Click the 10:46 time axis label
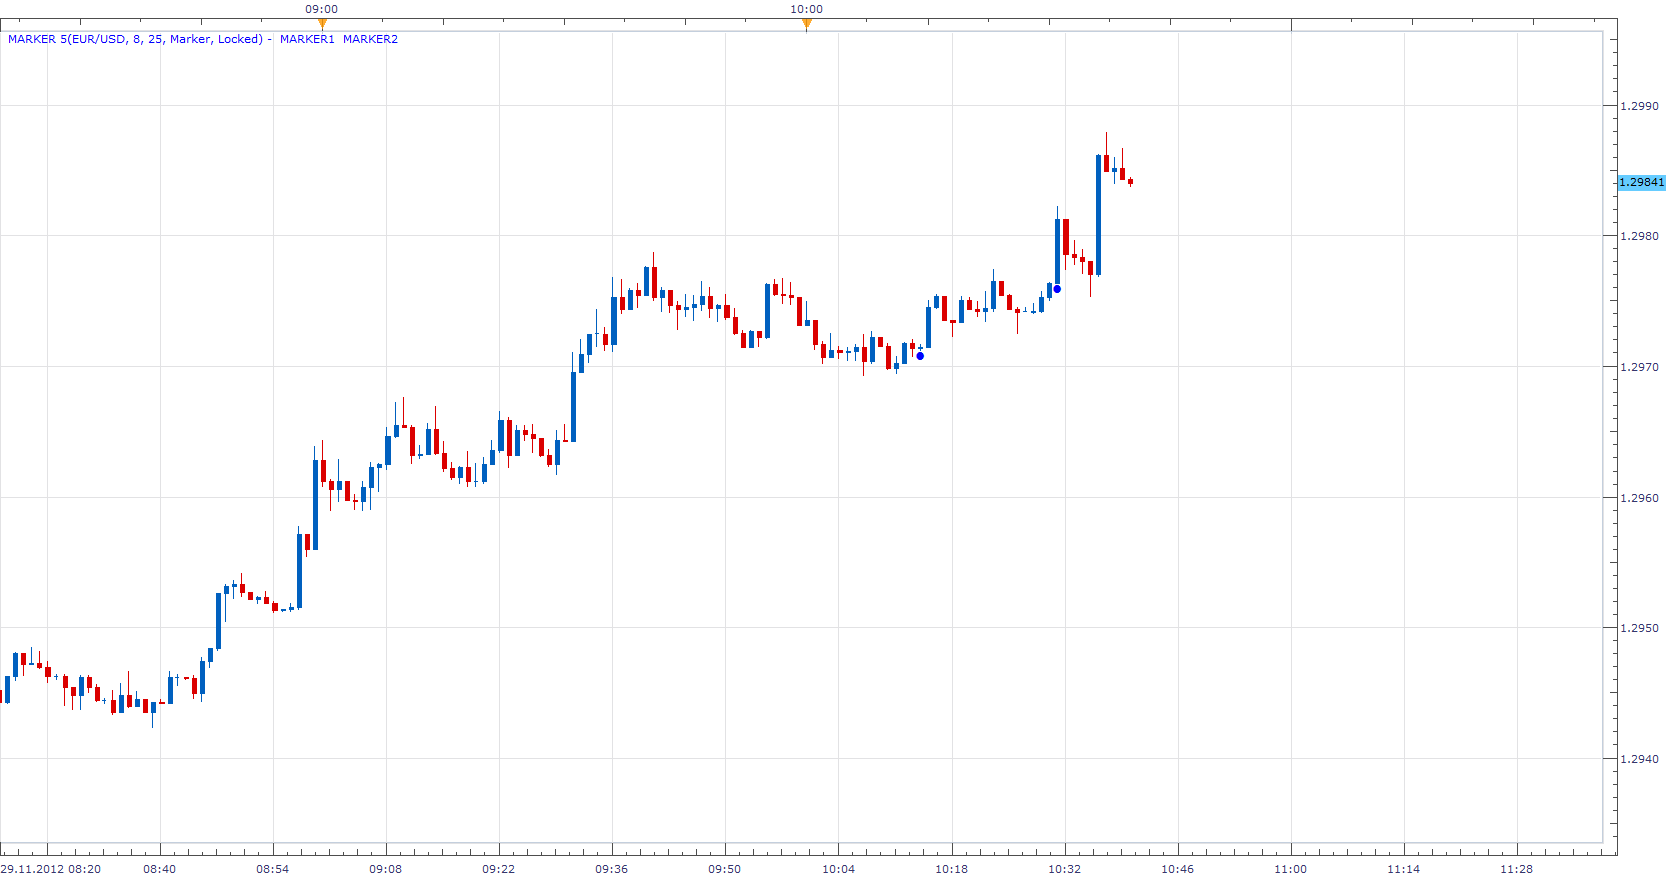 pos(1178,869)
